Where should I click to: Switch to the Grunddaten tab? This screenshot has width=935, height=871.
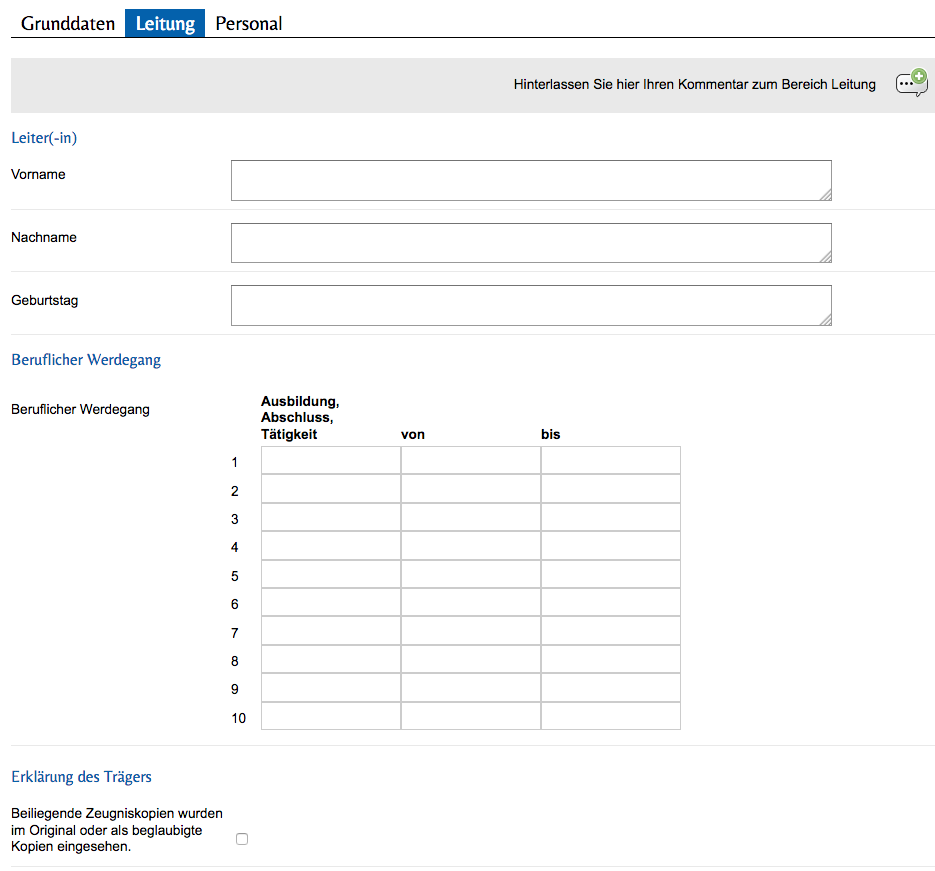pyautogui.click(x=68, y=23)
